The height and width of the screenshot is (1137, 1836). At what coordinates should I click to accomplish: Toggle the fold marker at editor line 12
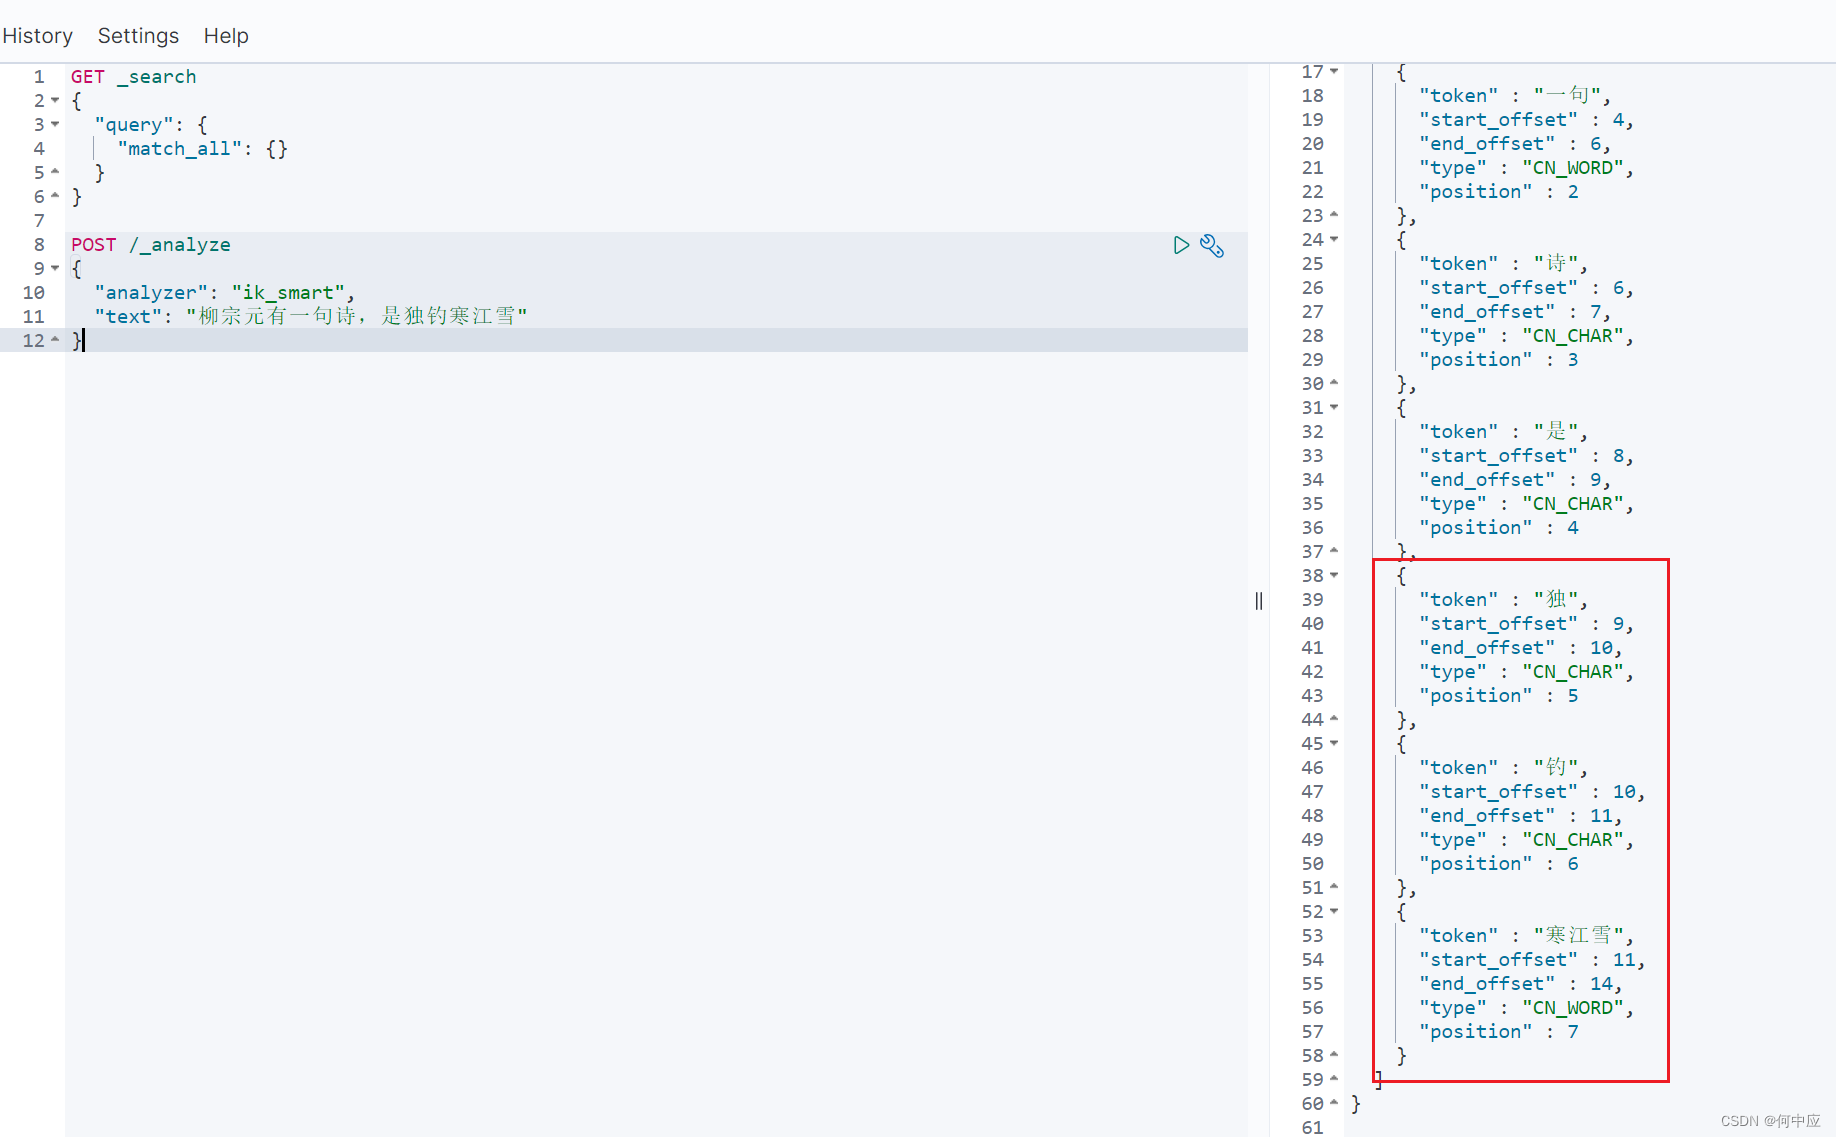(x=55, y=340)
